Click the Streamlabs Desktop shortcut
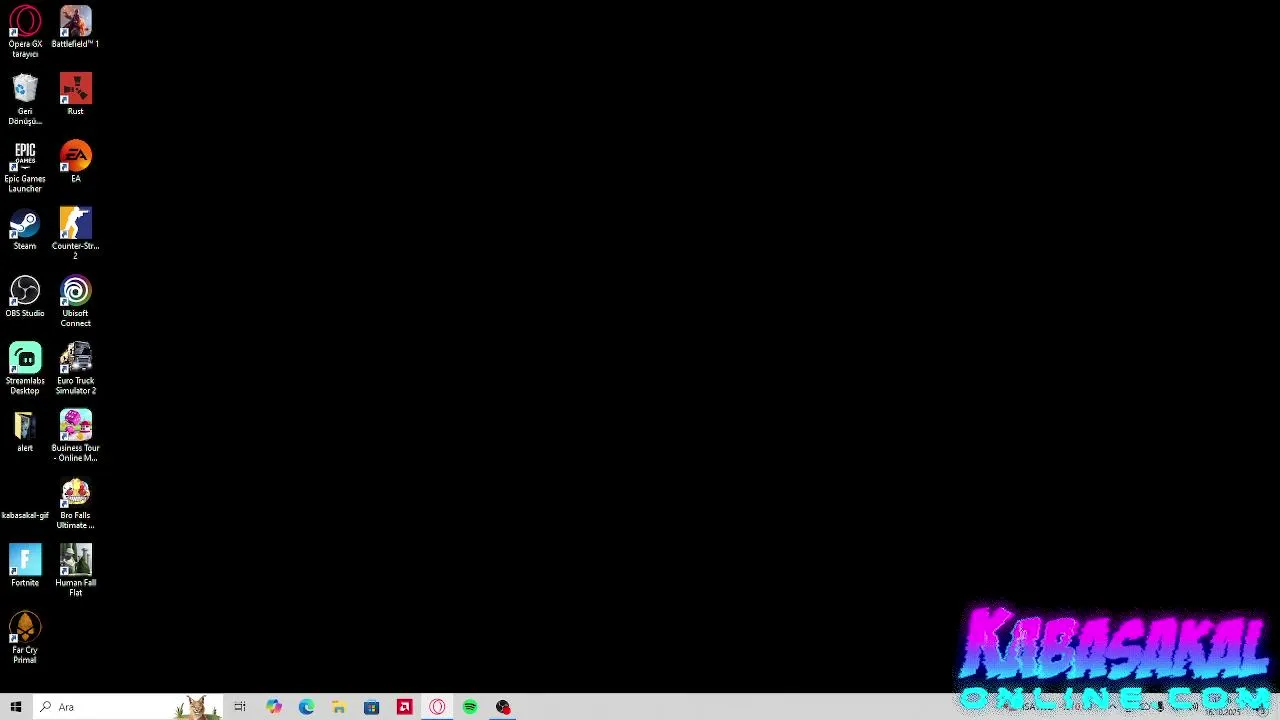 [25, 368]
